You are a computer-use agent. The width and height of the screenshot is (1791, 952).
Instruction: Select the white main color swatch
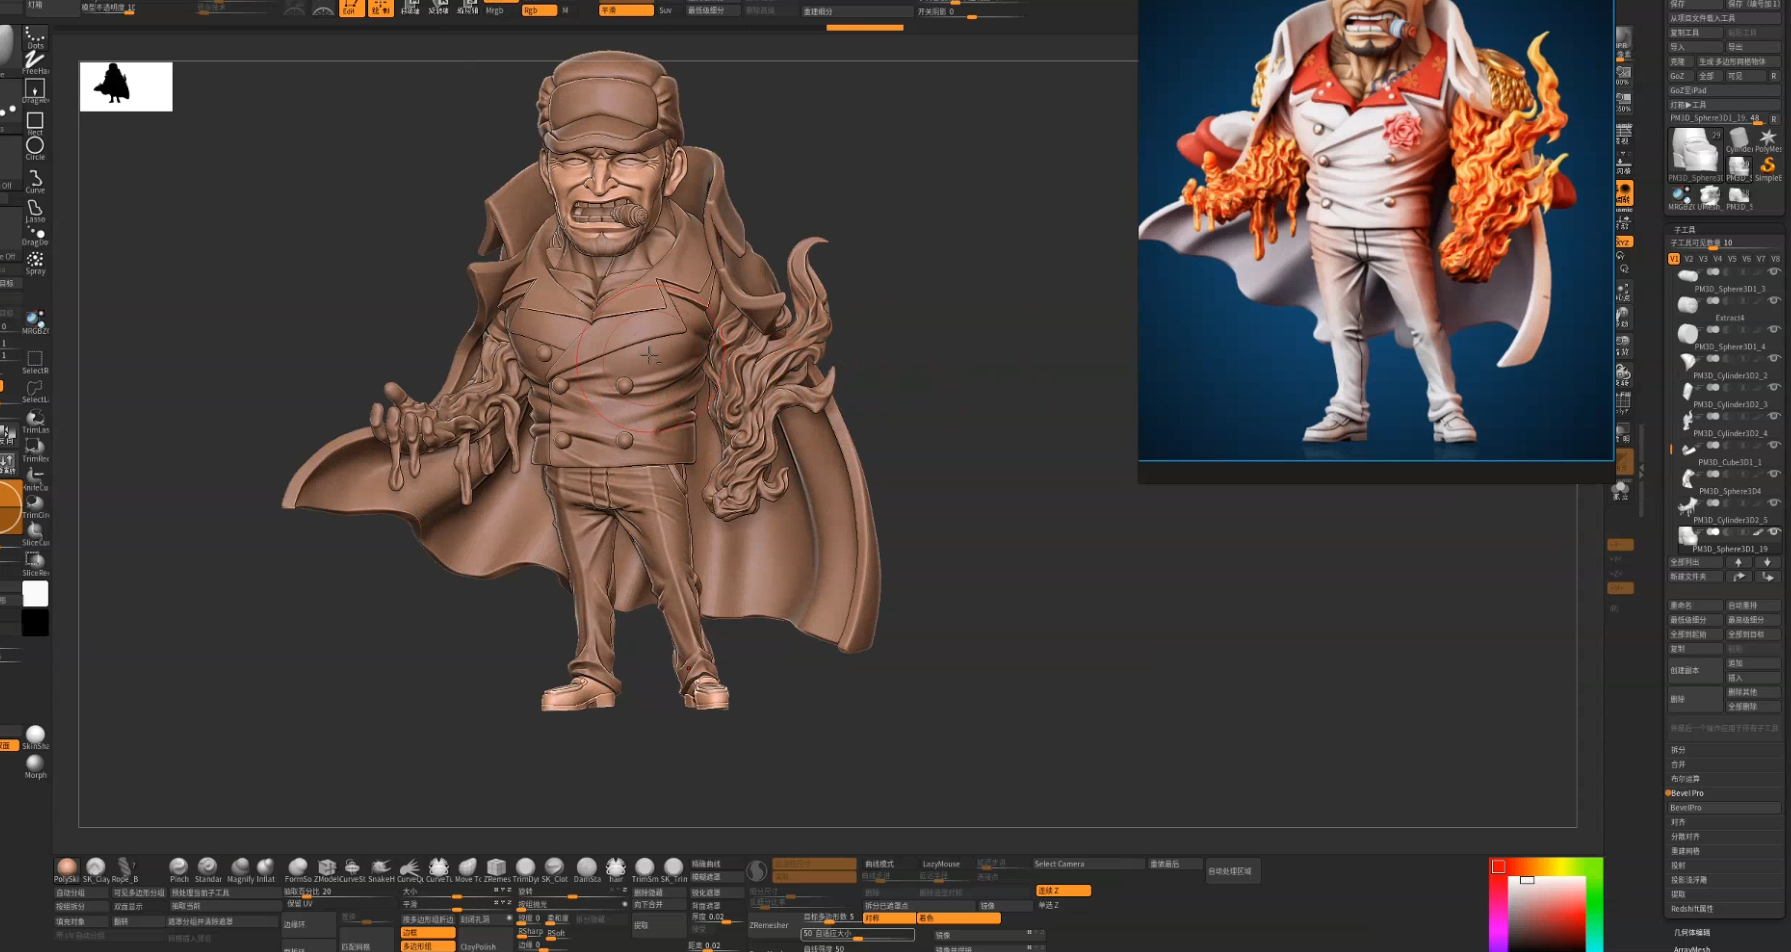tap(35, 594)
